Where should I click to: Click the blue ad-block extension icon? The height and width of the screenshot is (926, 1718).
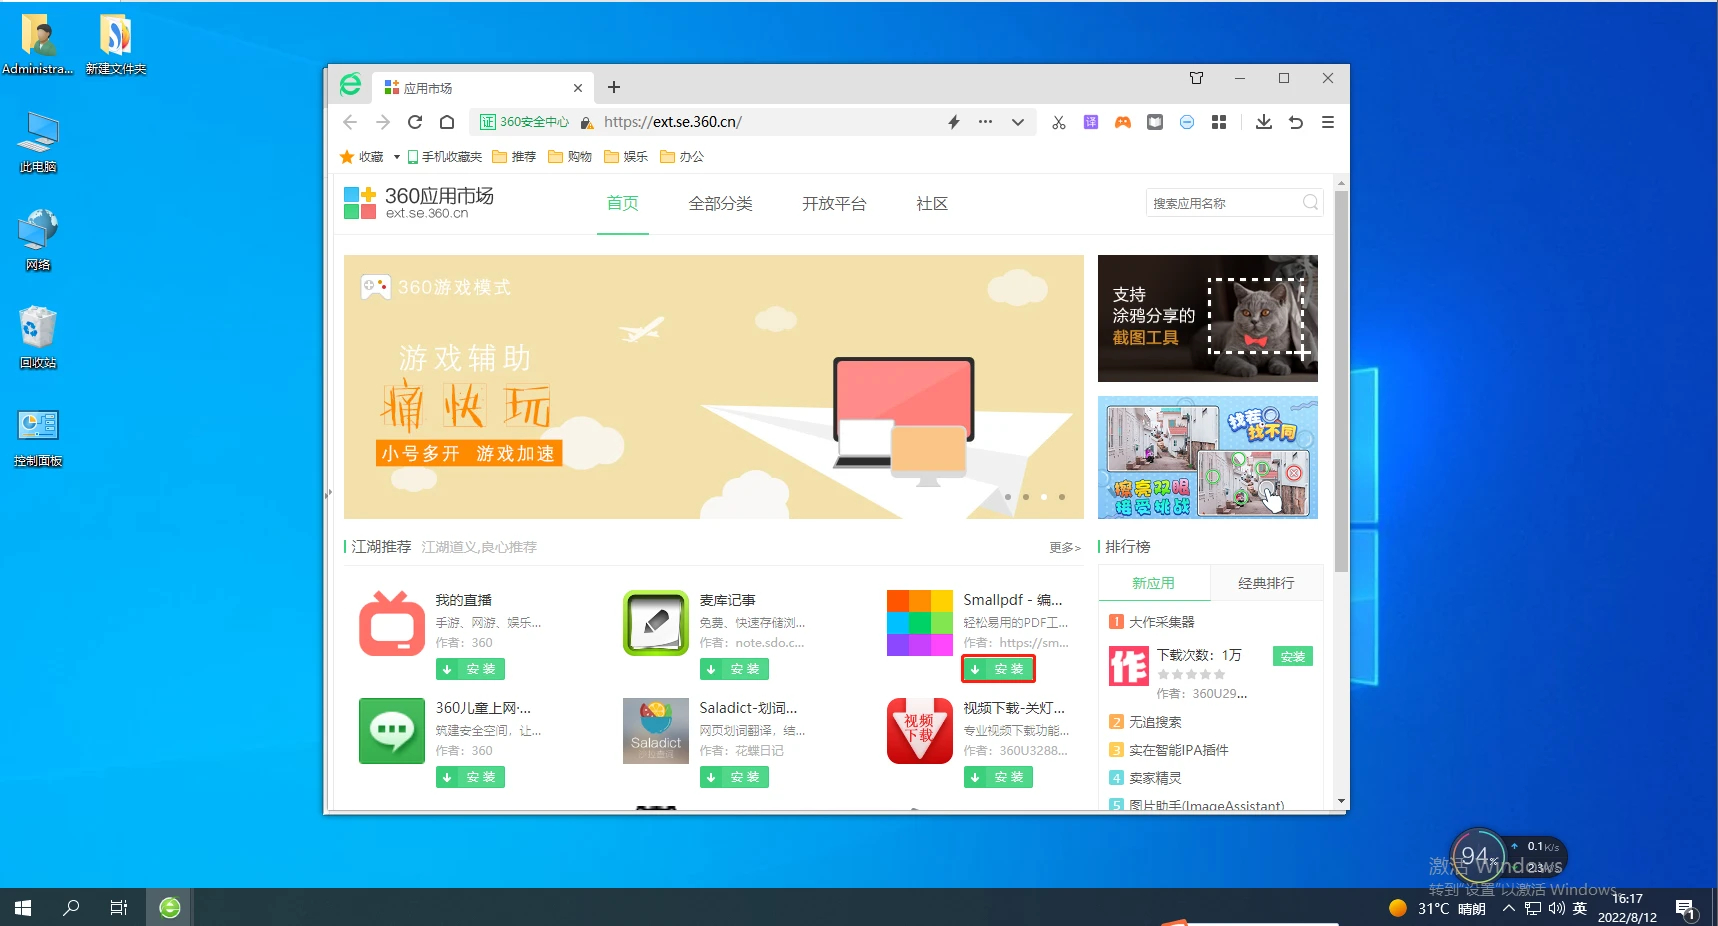[1187, 122]
